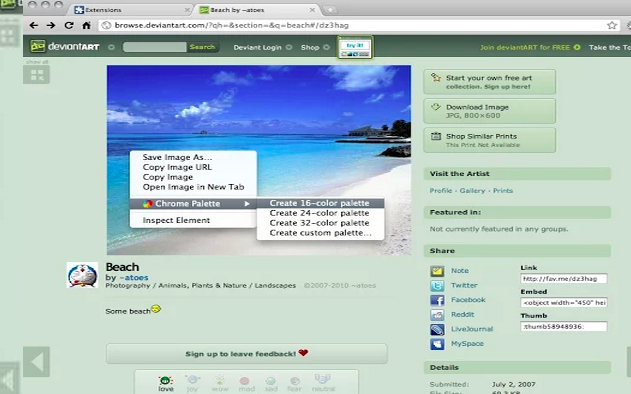Select the Embed code field

[x=563, y=303]
